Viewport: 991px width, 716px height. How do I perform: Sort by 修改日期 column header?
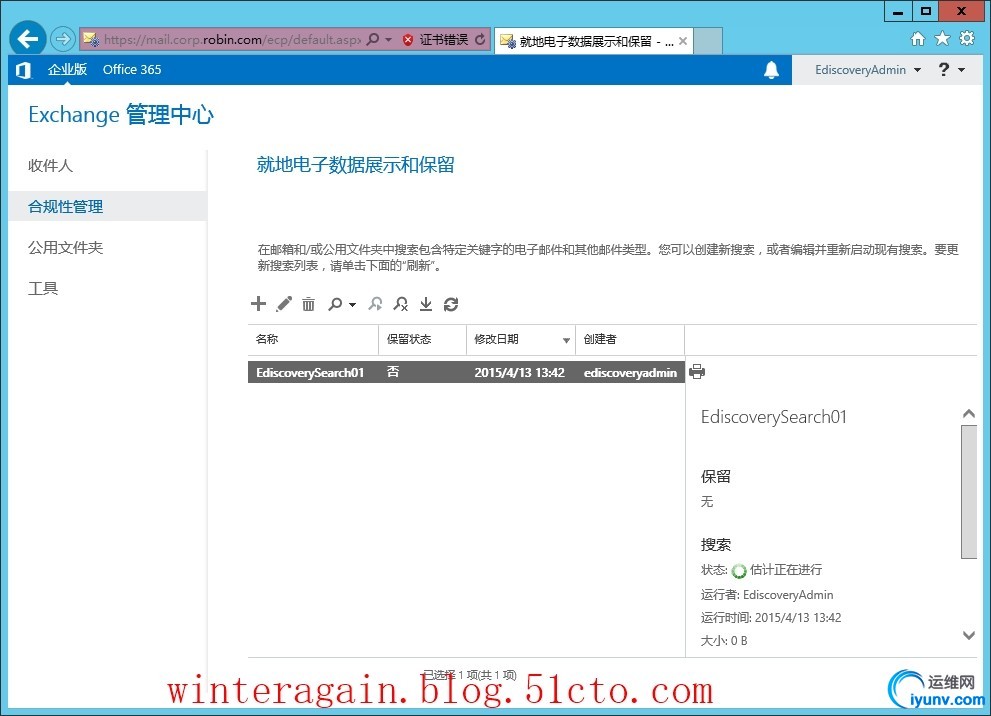(521, 339)
